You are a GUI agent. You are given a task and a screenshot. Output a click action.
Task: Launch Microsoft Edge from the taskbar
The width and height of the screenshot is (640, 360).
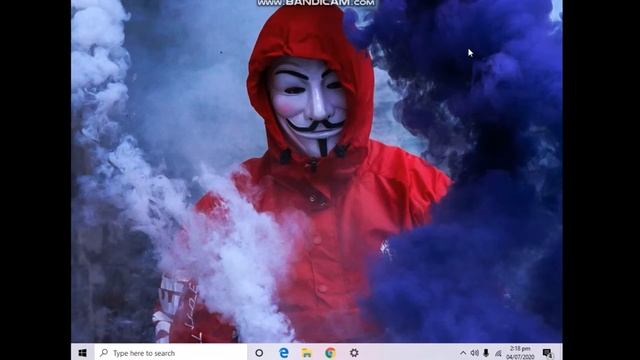pyautogui.click(x=283, y=353)
